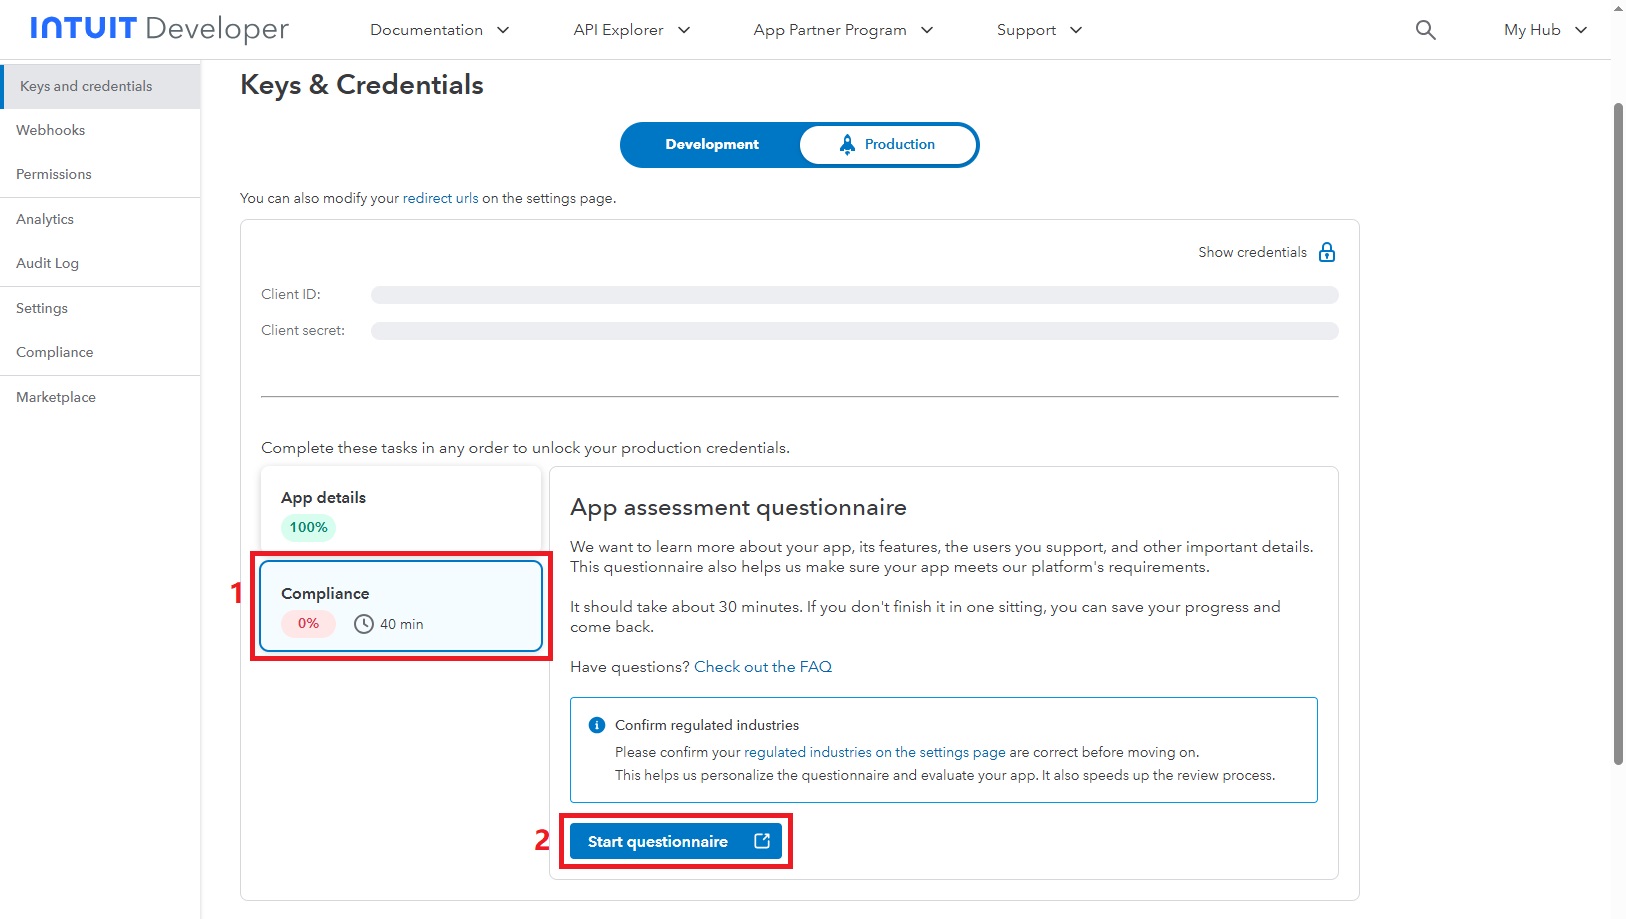The image size is (1626, 919).
Task: Select the App details task card
Action: (400, 511)
